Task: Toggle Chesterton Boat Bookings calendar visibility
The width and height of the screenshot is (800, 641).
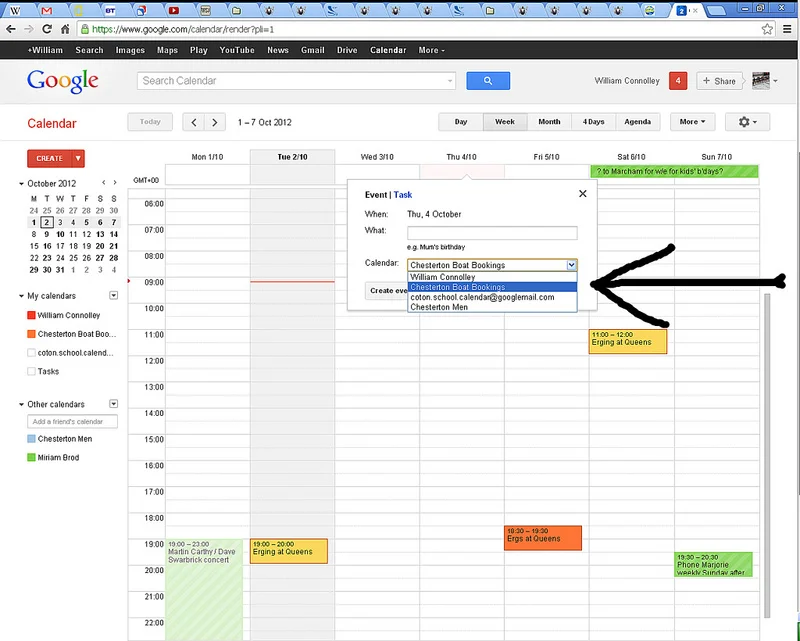Action: click(x=31, y=334)
